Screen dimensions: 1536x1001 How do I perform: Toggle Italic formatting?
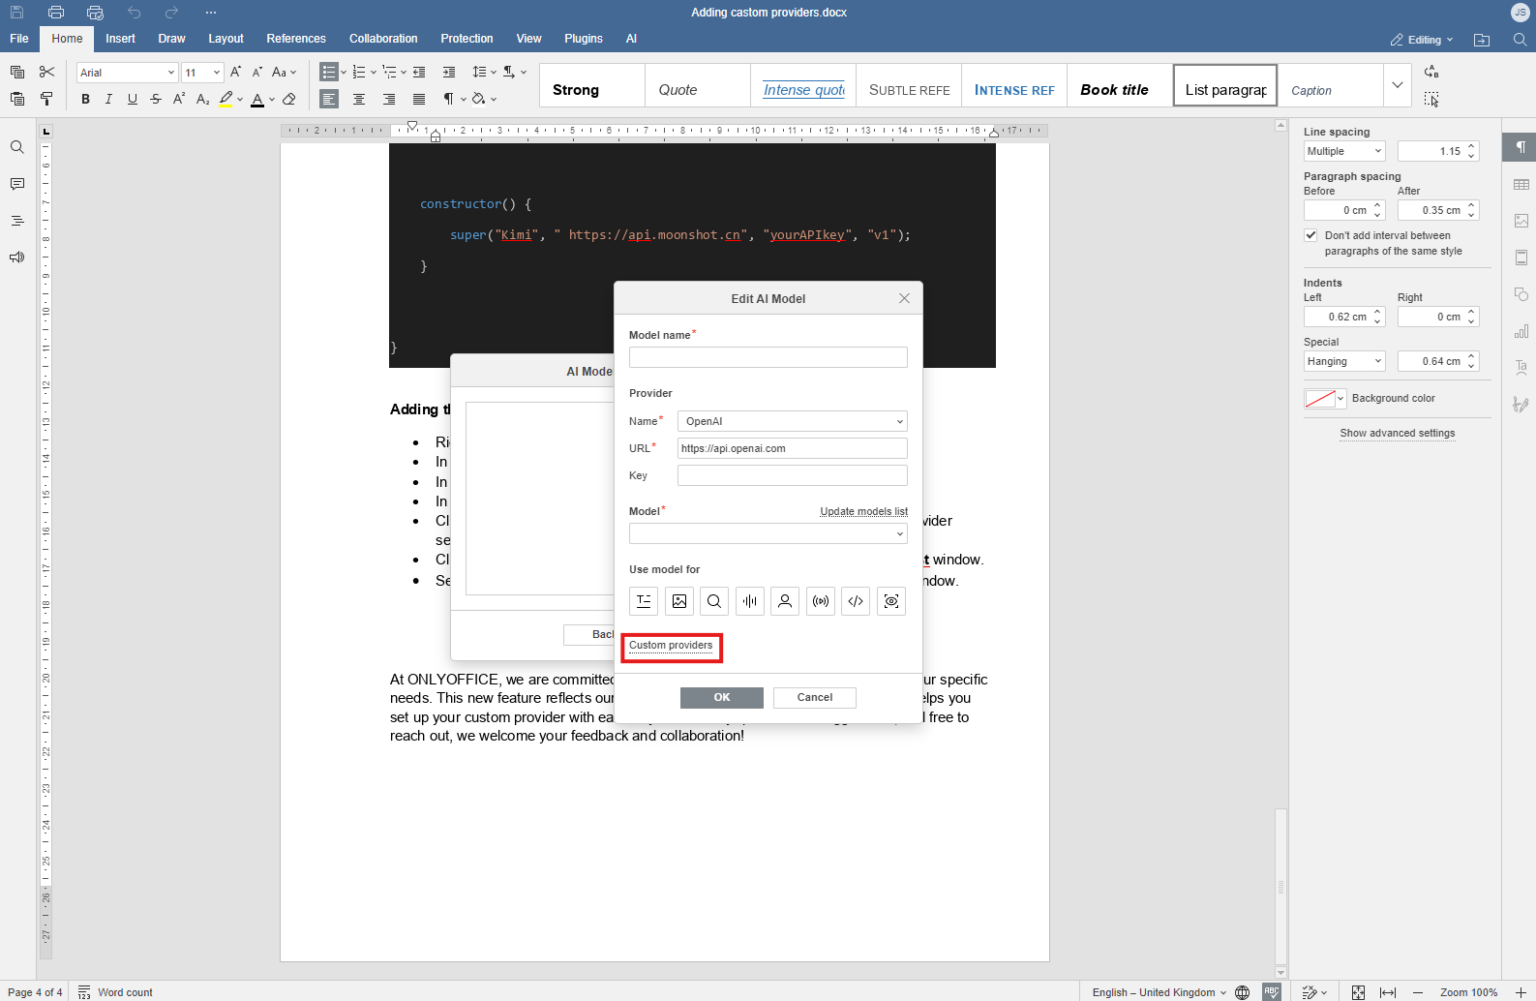click(x=108, y=99)
